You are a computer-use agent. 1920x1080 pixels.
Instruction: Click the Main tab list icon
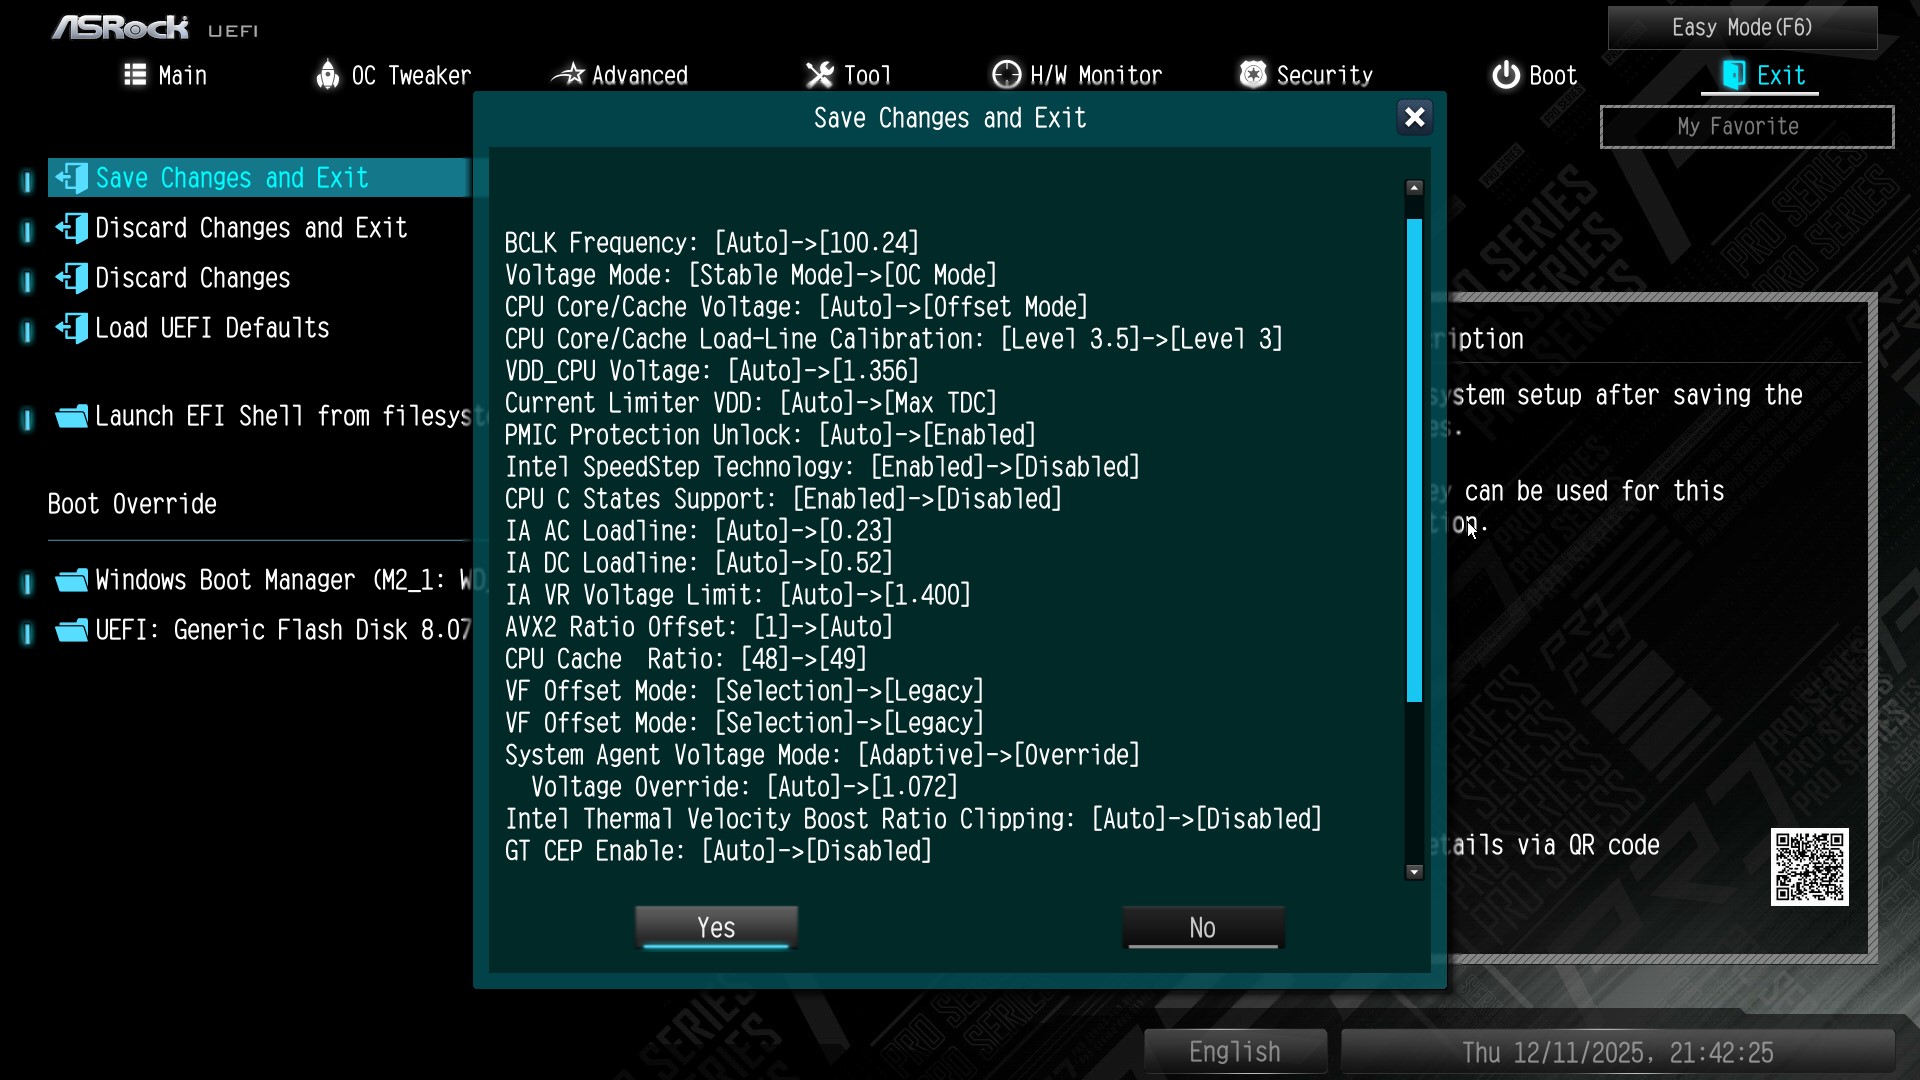pyautogui.click(x=135, y=75)
